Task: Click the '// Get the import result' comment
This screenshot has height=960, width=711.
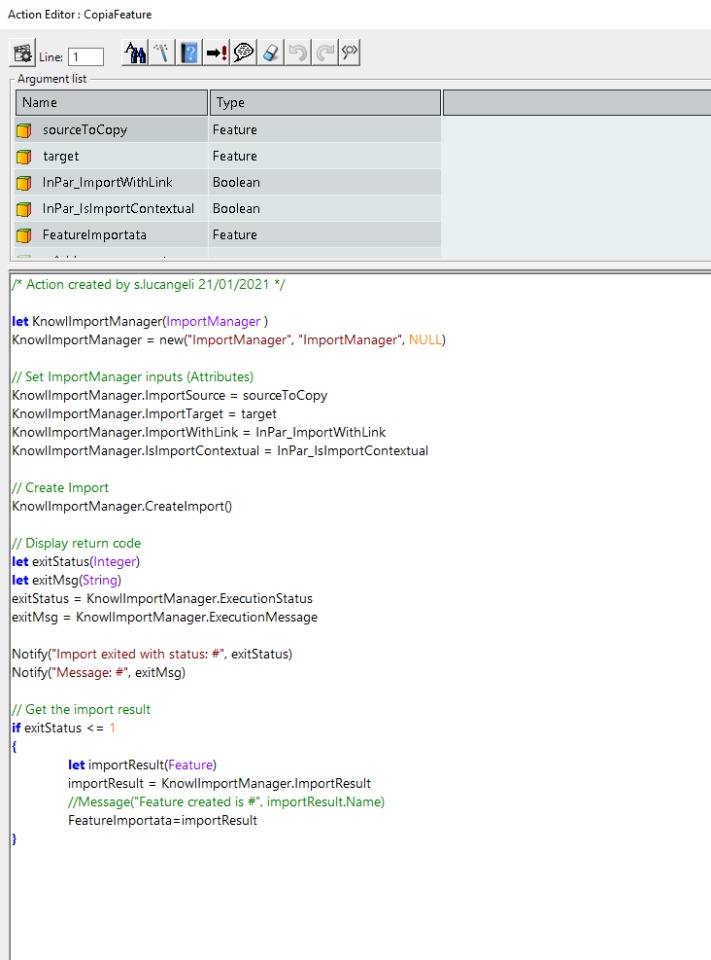Action: (81, 710)
